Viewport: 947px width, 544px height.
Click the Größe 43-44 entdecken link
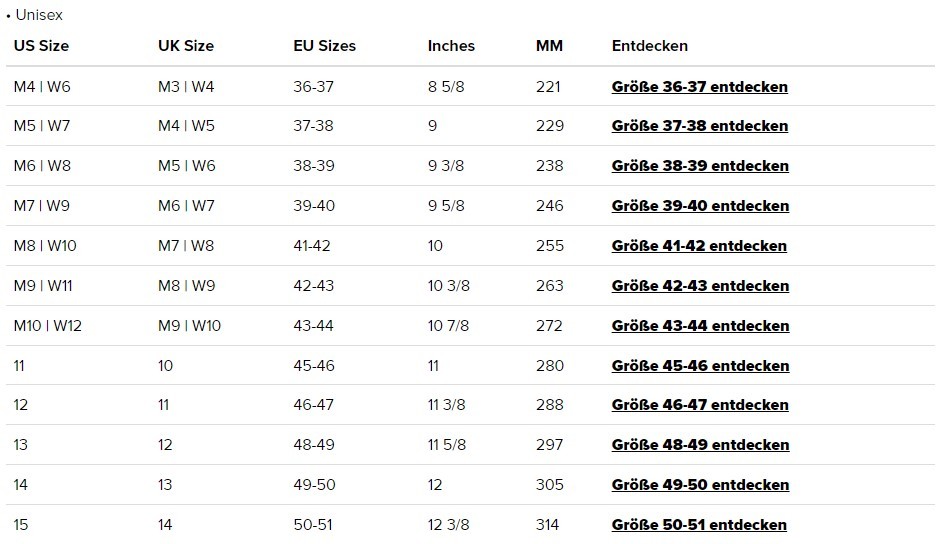point(699,326)
